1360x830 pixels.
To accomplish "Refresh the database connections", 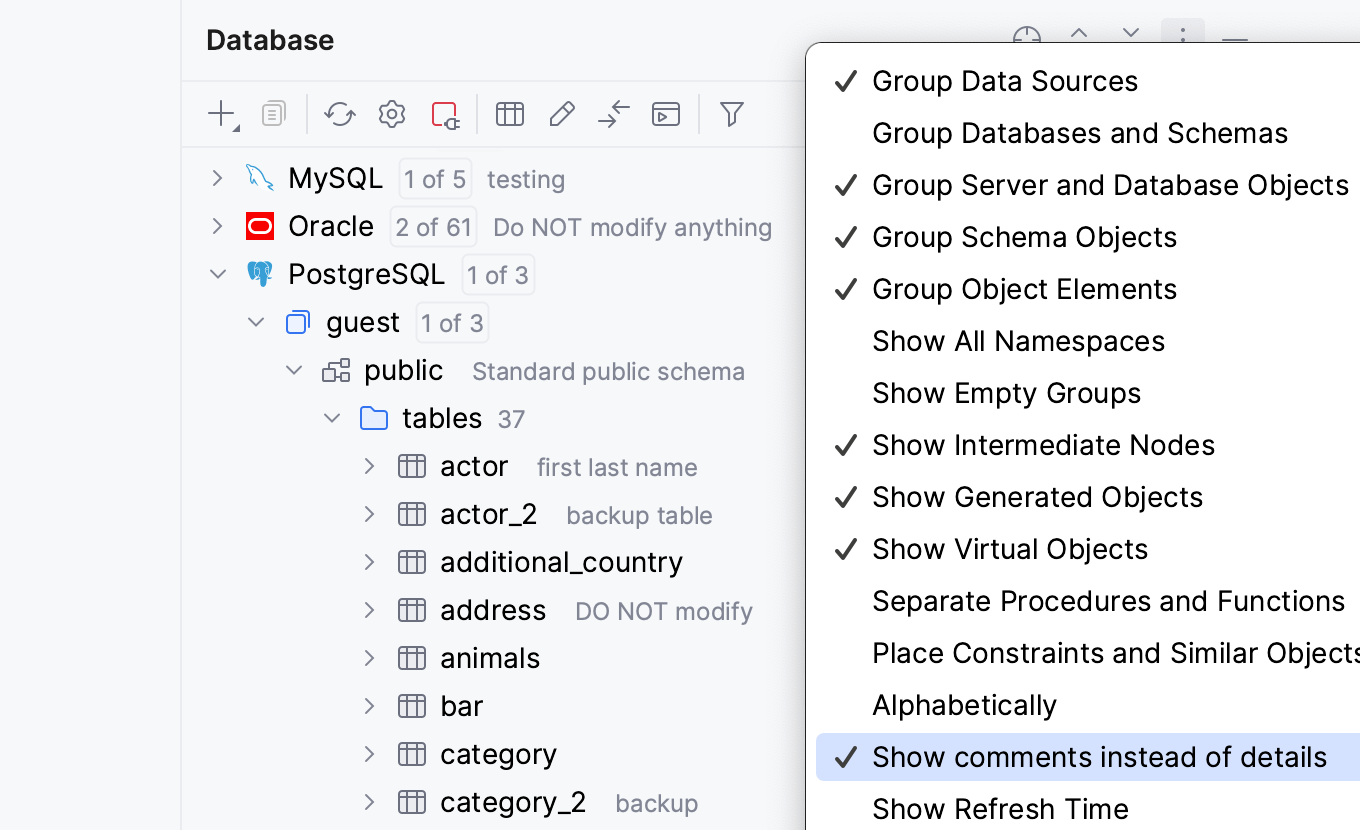I will (x=339, y=114).
